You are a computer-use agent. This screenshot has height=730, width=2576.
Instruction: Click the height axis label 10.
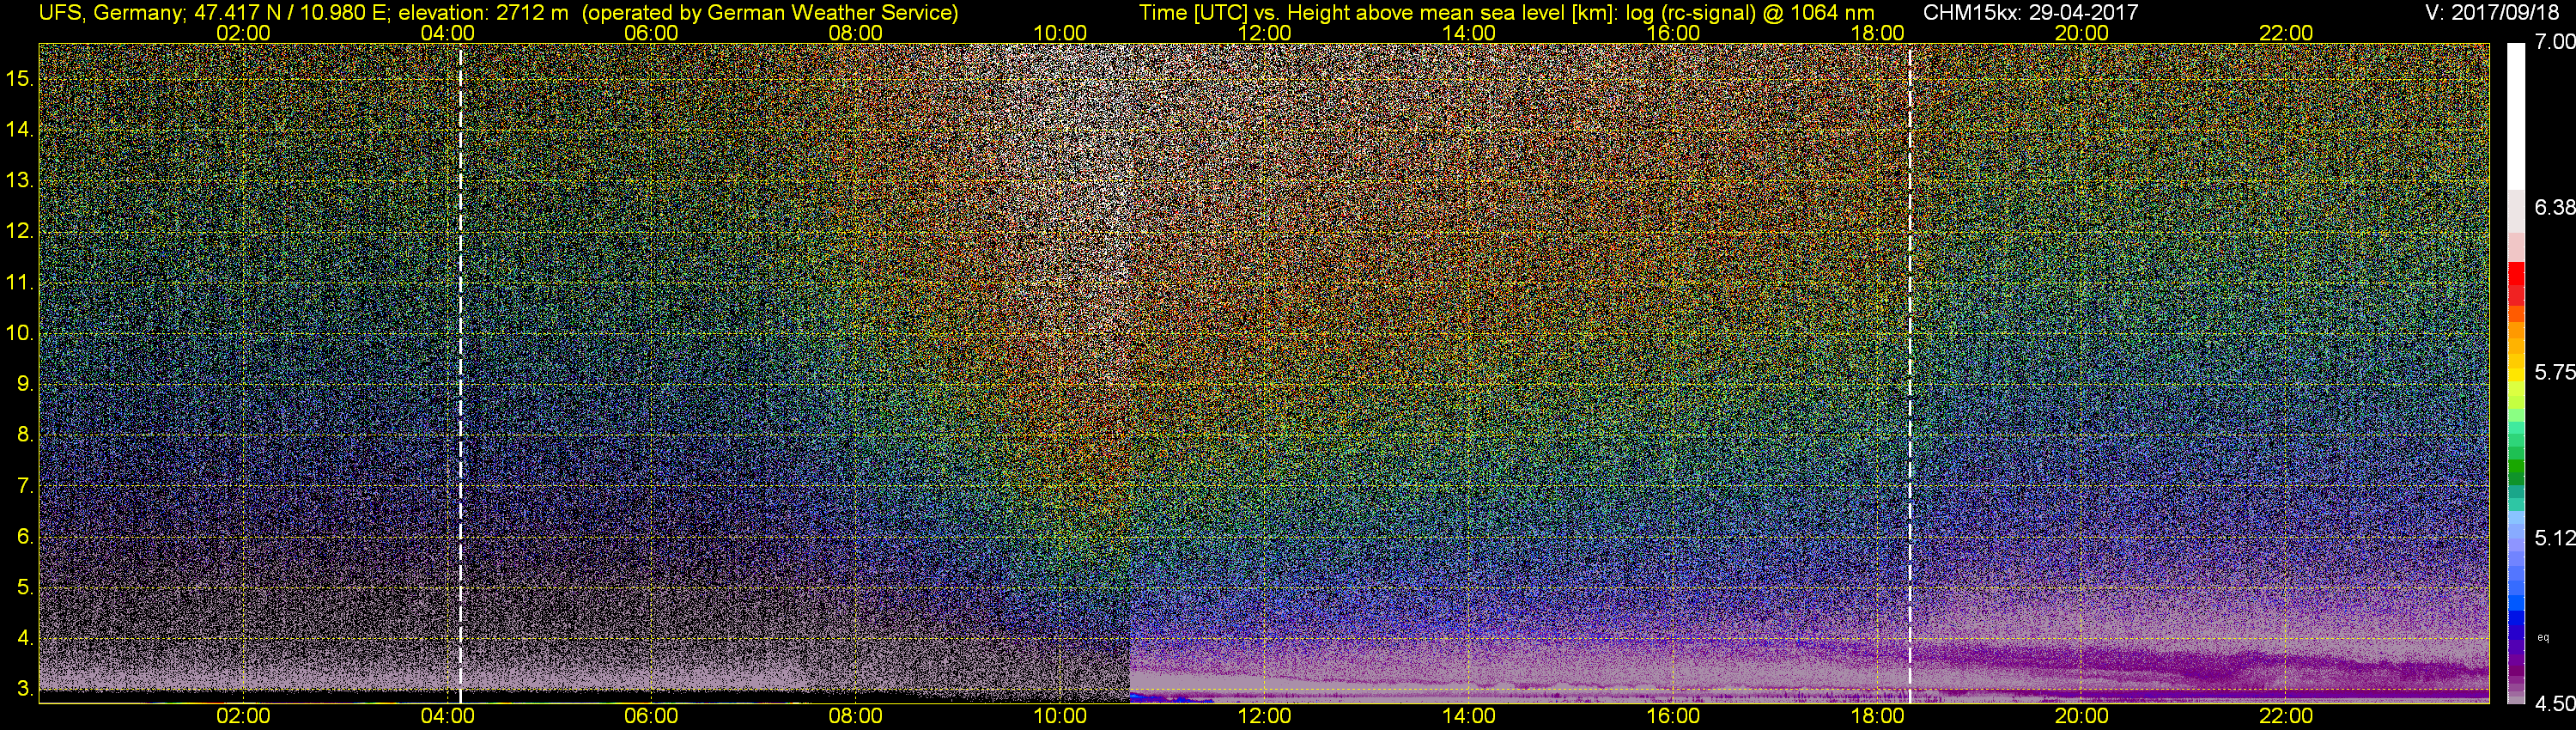pos(19,333)
